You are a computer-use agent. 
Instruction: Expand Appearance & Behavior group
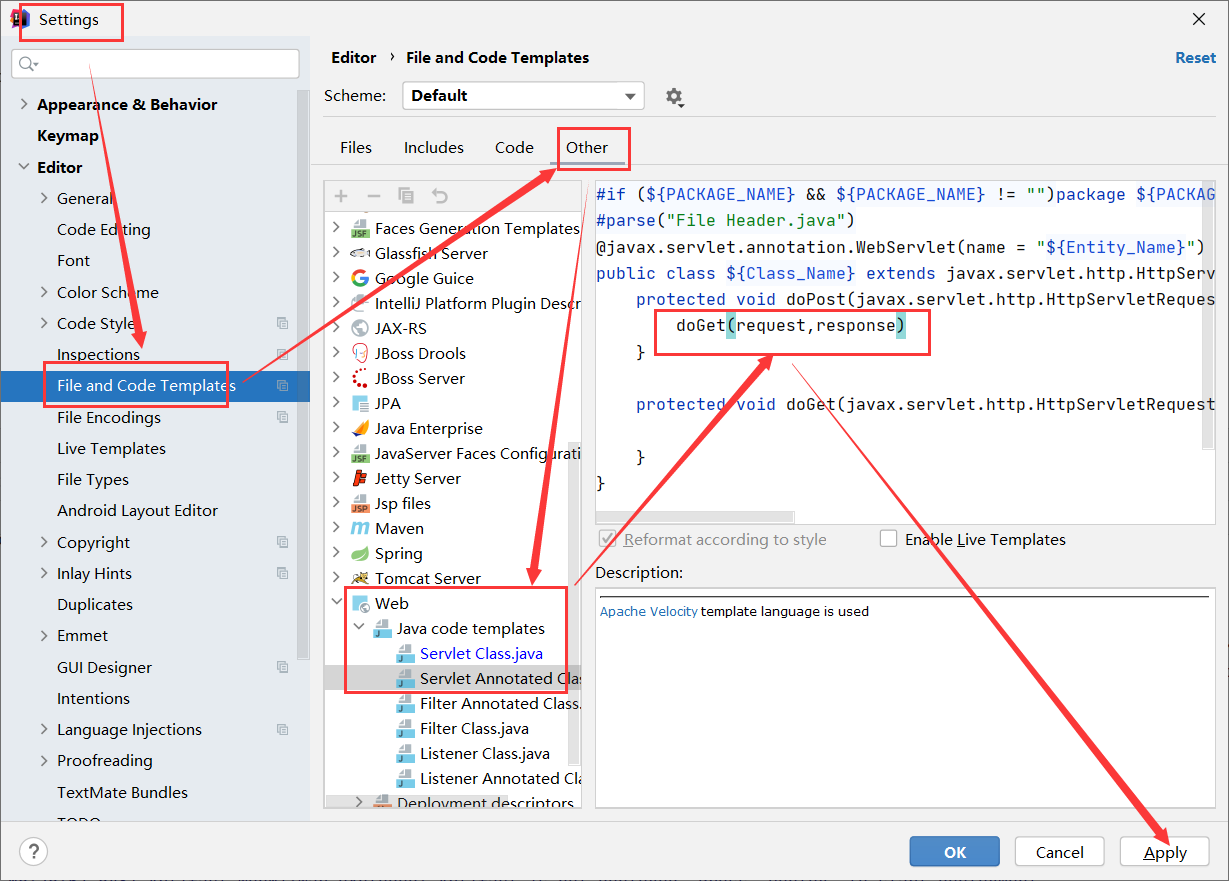coord(24,104)
